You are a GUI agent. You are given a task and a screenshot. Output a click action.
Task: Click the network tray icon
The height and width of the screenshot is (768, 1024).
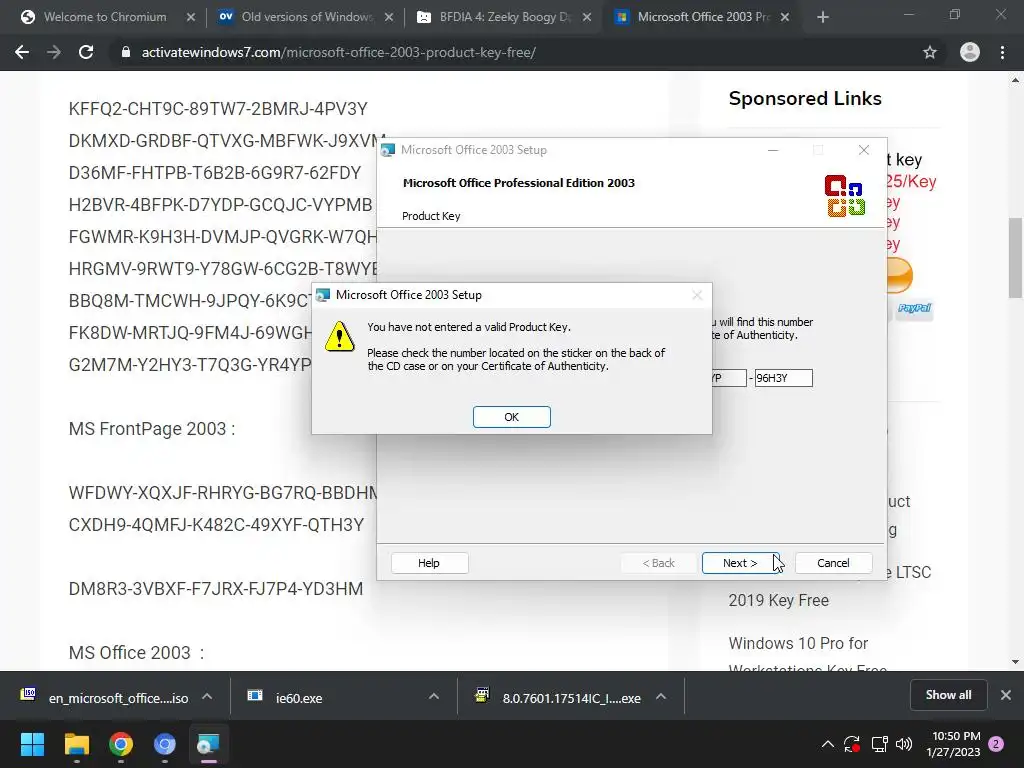point(879,744)
